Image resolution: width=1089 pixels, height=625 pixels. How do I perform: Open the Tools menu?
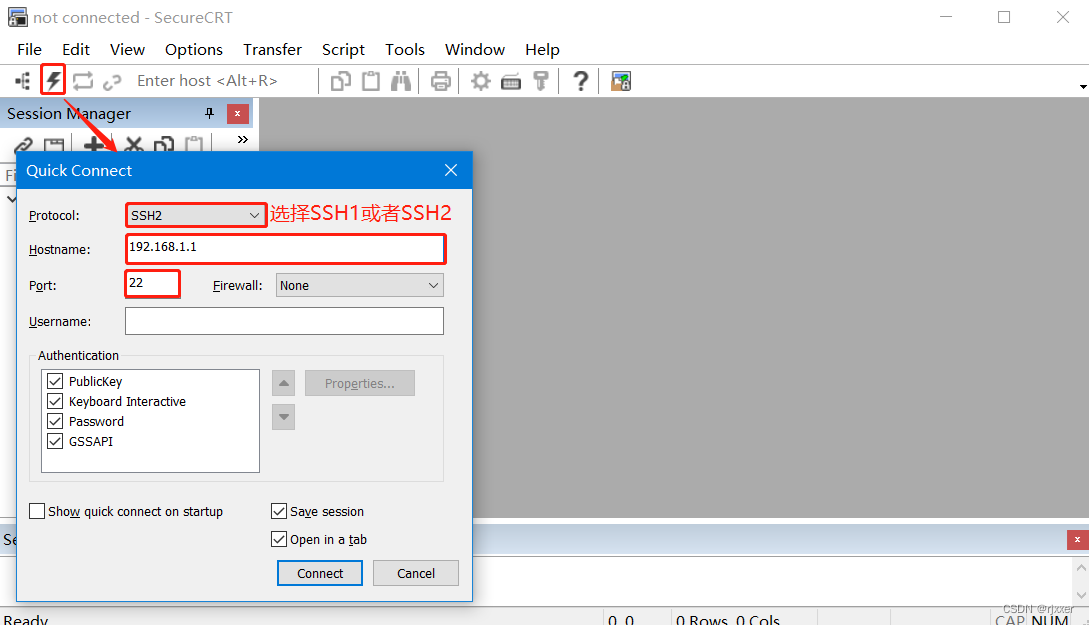pyautogui.click(x=405, y=49)
